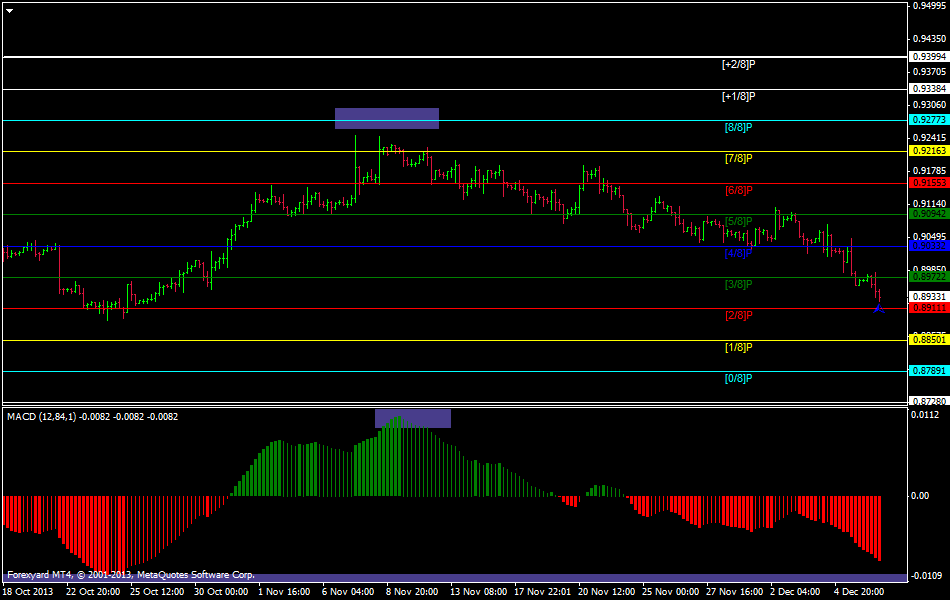This screenshot has width=950, height=600.
Task: Select the purple rectangle above the price peak
Action: coord(386,118)
